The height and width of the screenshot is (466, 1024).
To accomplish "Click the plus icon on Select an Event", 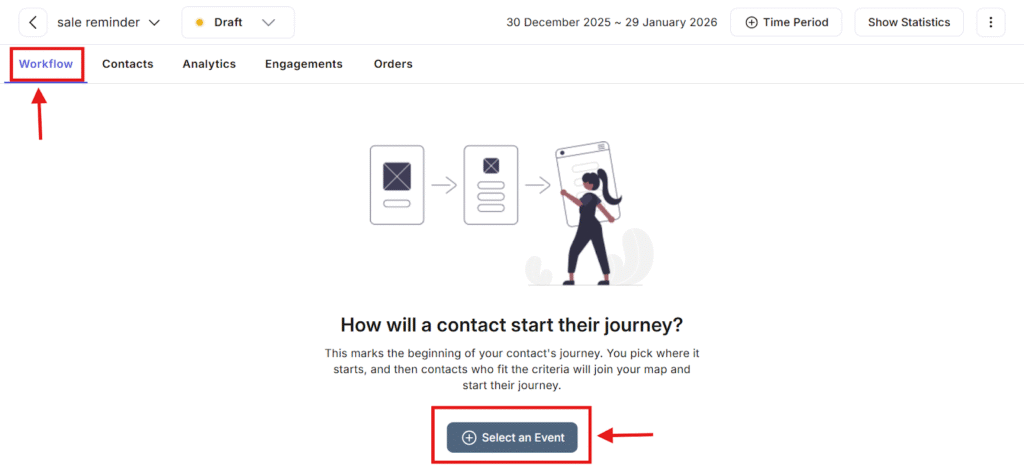I will pyautogui.click(x=469, y=438).
